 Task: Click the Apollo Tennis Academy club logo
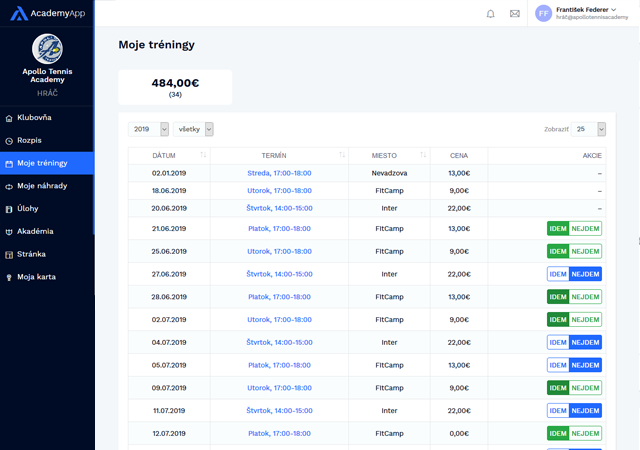pos(47,48)
